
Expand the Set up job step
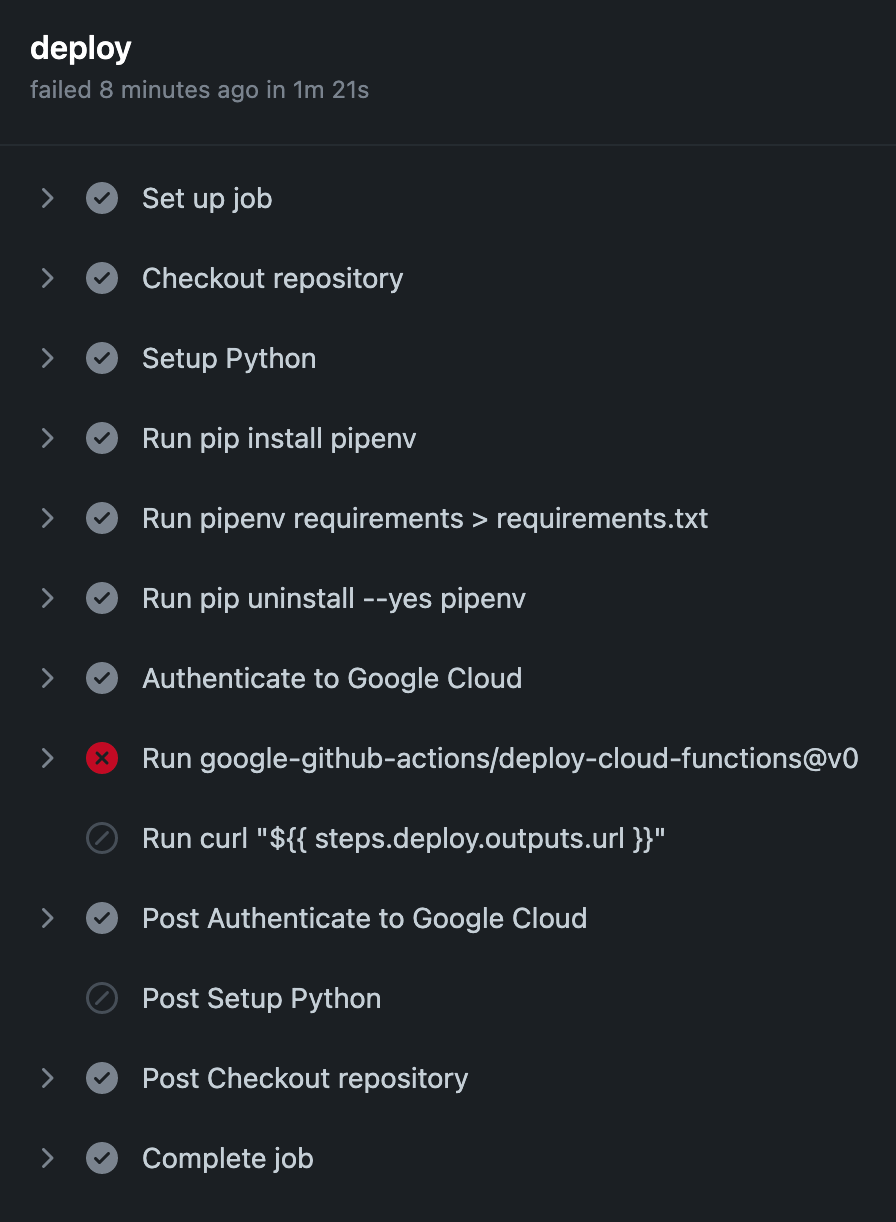(47, 198)
